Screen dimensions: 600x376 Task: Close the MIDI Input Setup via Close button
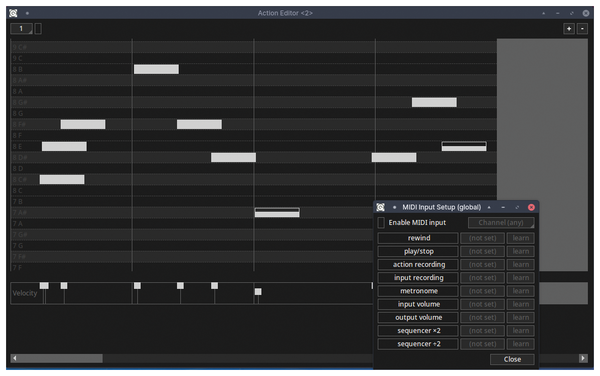(512, 359)
